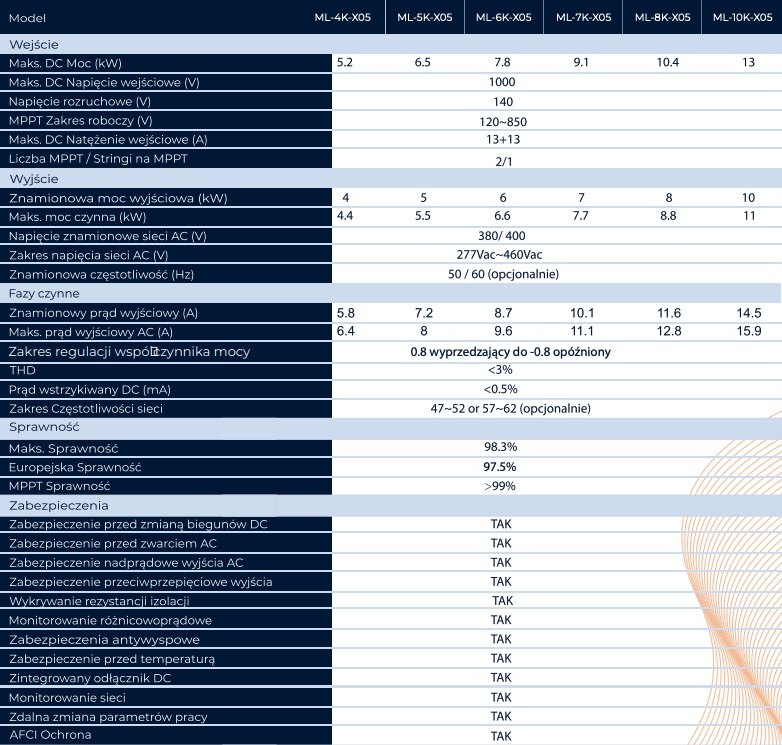Viewport: 782px width, 745px height.
Task: Click the "AFCI Ochrona" row label
Action: pyautogui.click(x=50, y=735)
